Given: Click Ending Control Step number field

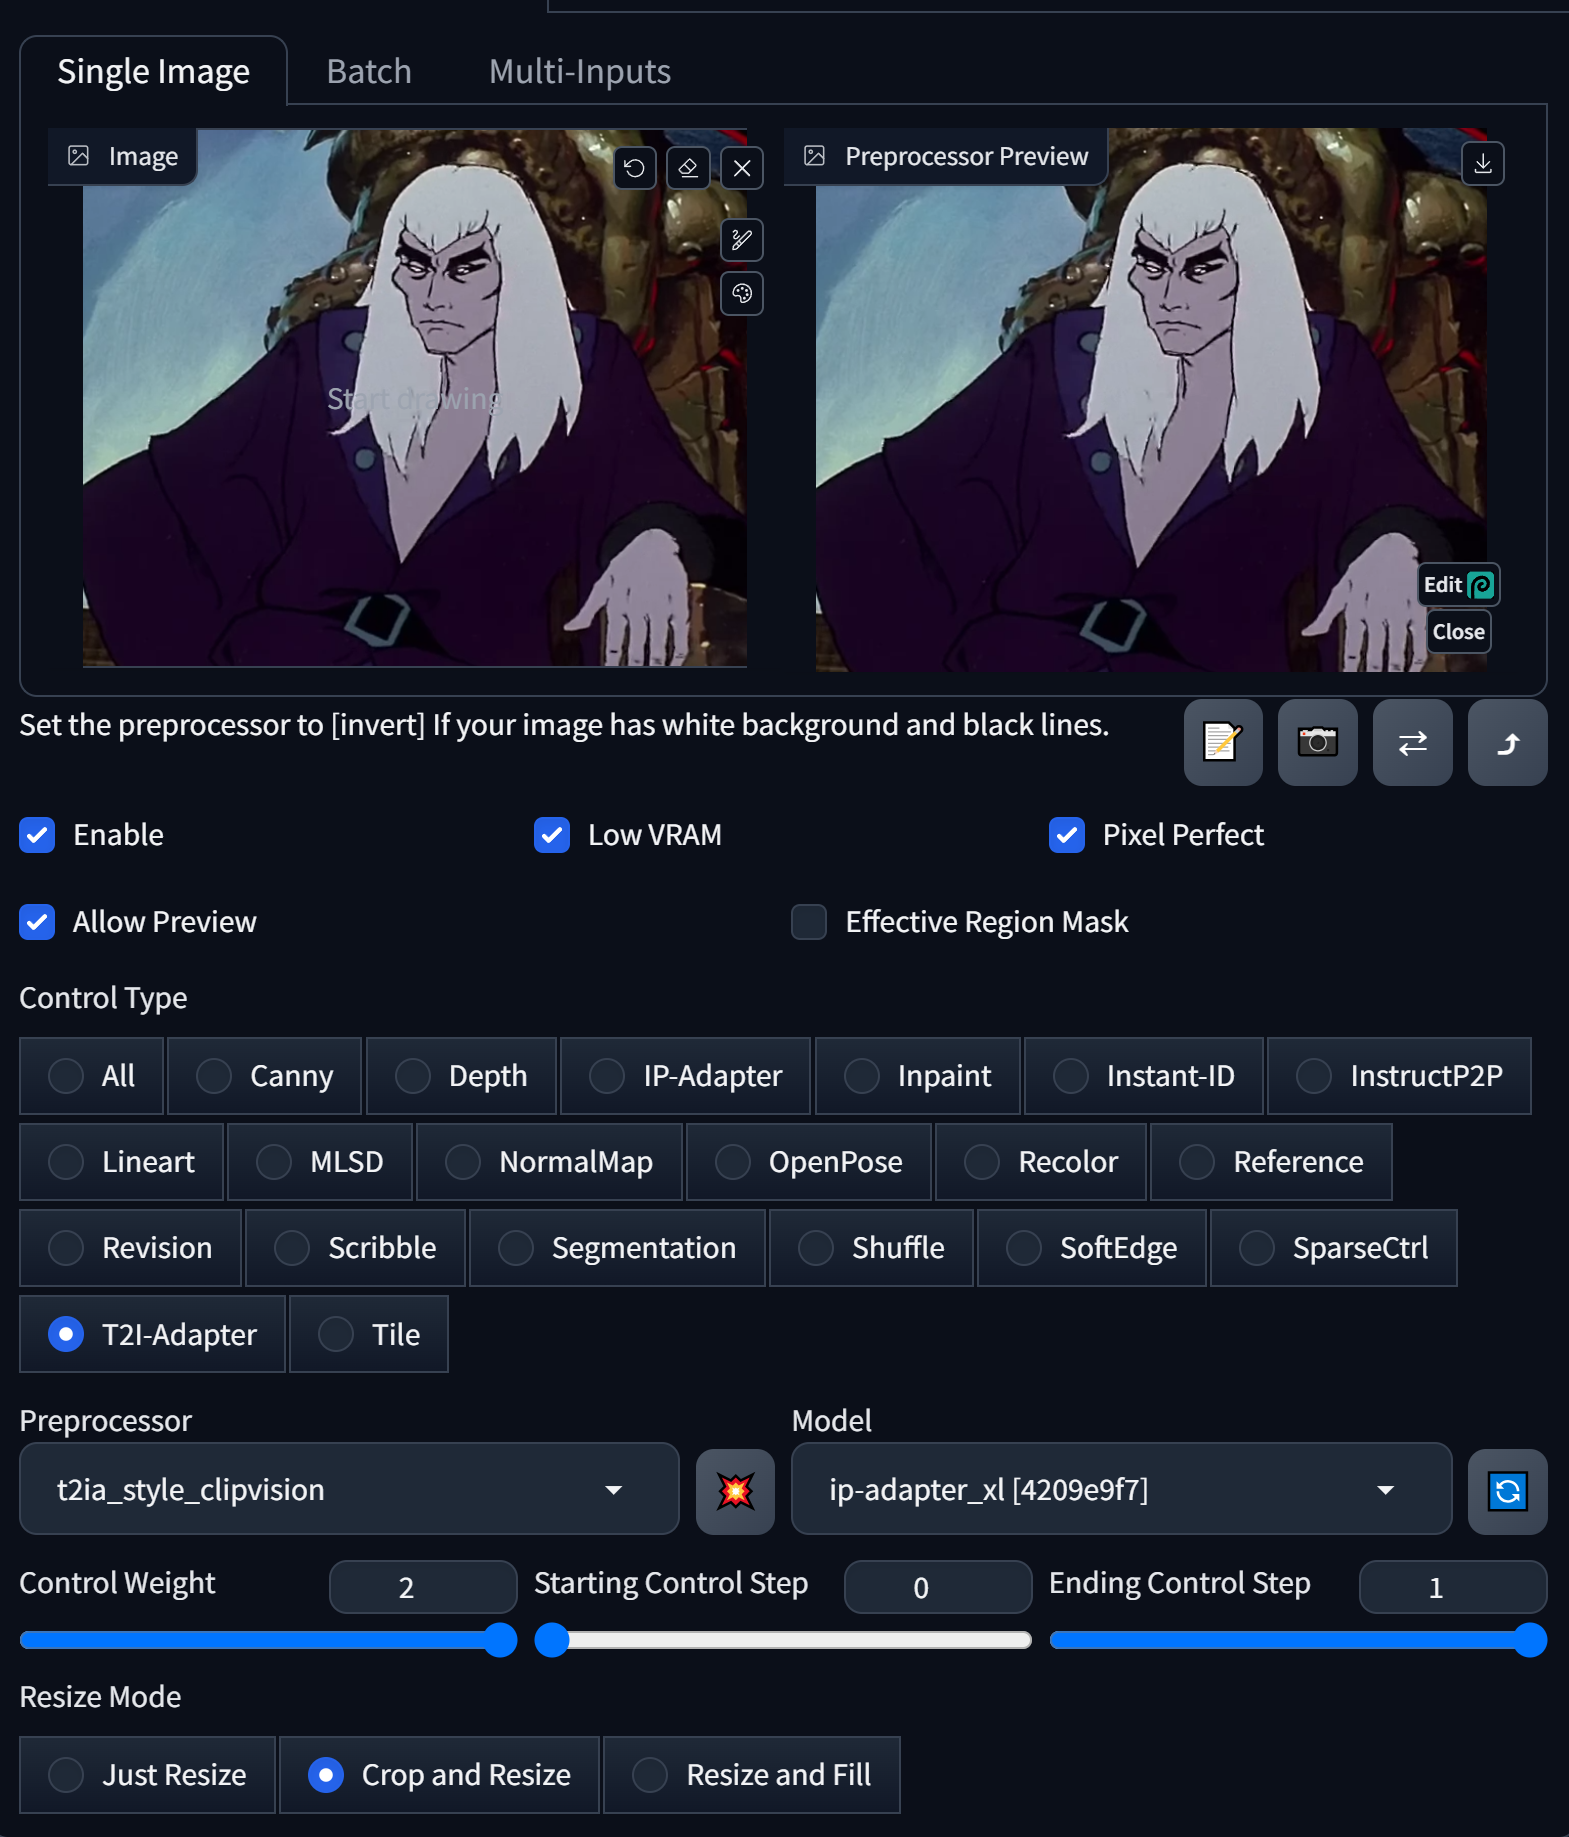Looking at the screenshot, I should coord(1453,1587).
